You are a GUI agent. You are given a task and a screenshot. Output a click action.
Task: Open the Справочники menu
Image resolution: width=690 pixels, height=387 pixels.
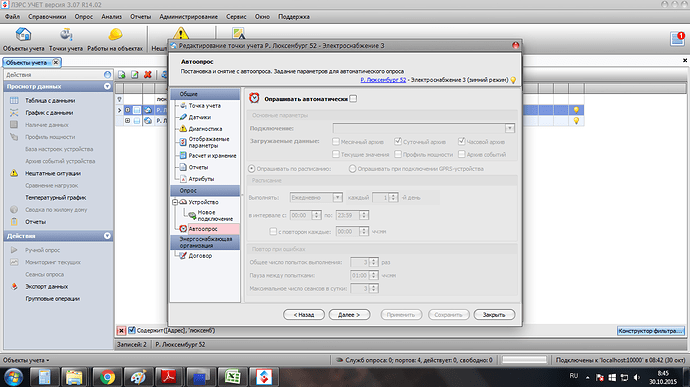pos(47,17)
